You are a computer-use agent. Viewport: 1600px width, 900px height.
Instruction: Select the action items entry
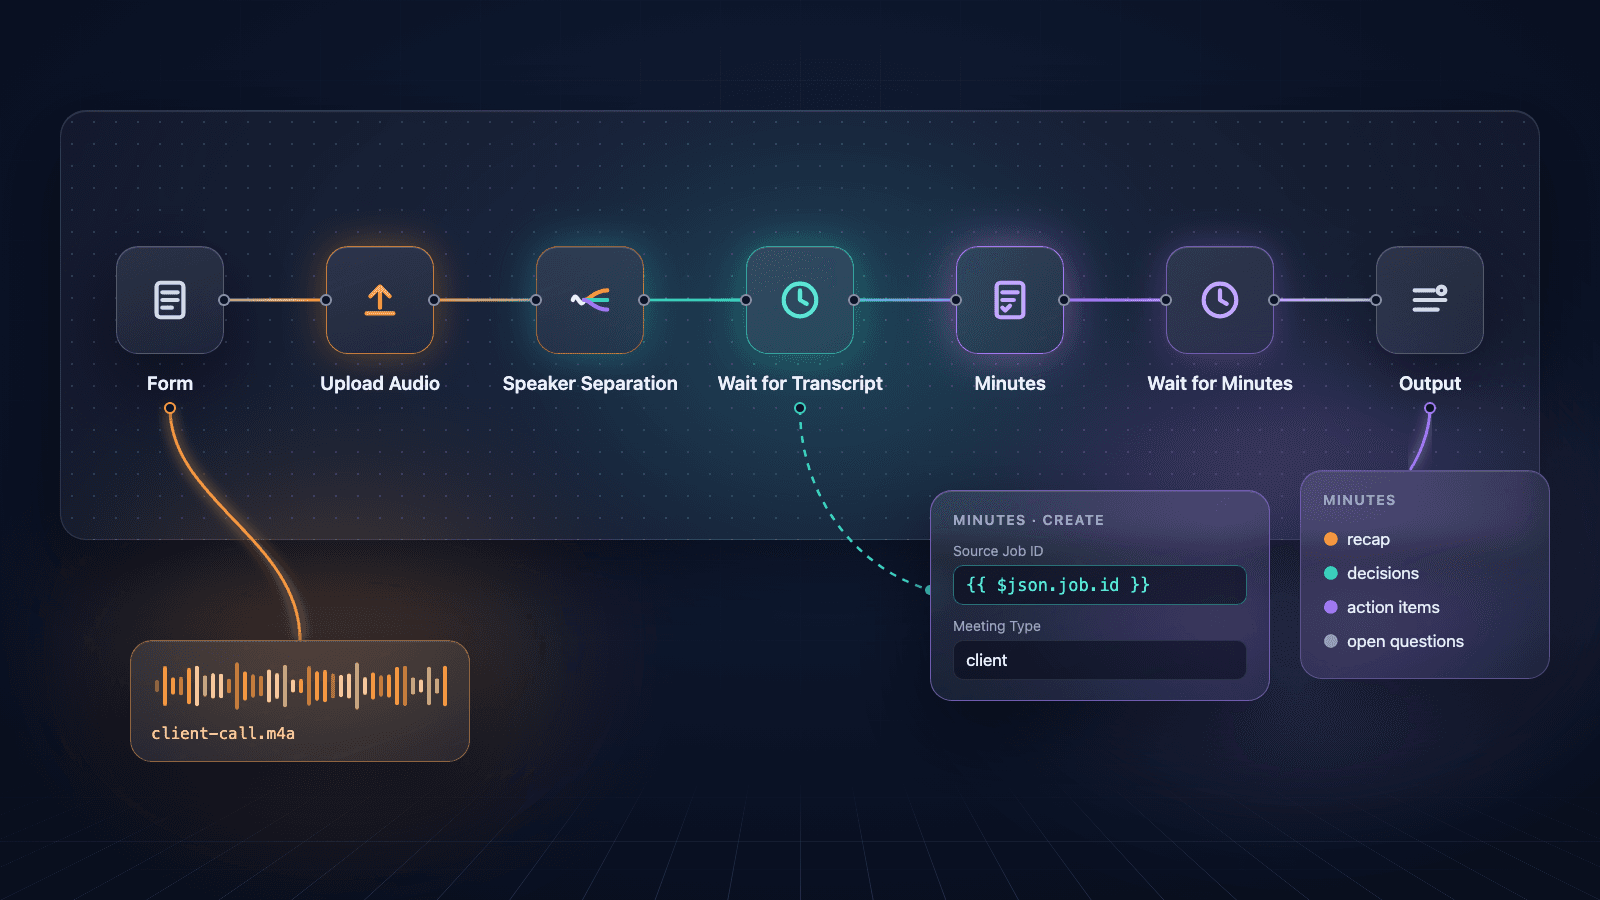1382,607
